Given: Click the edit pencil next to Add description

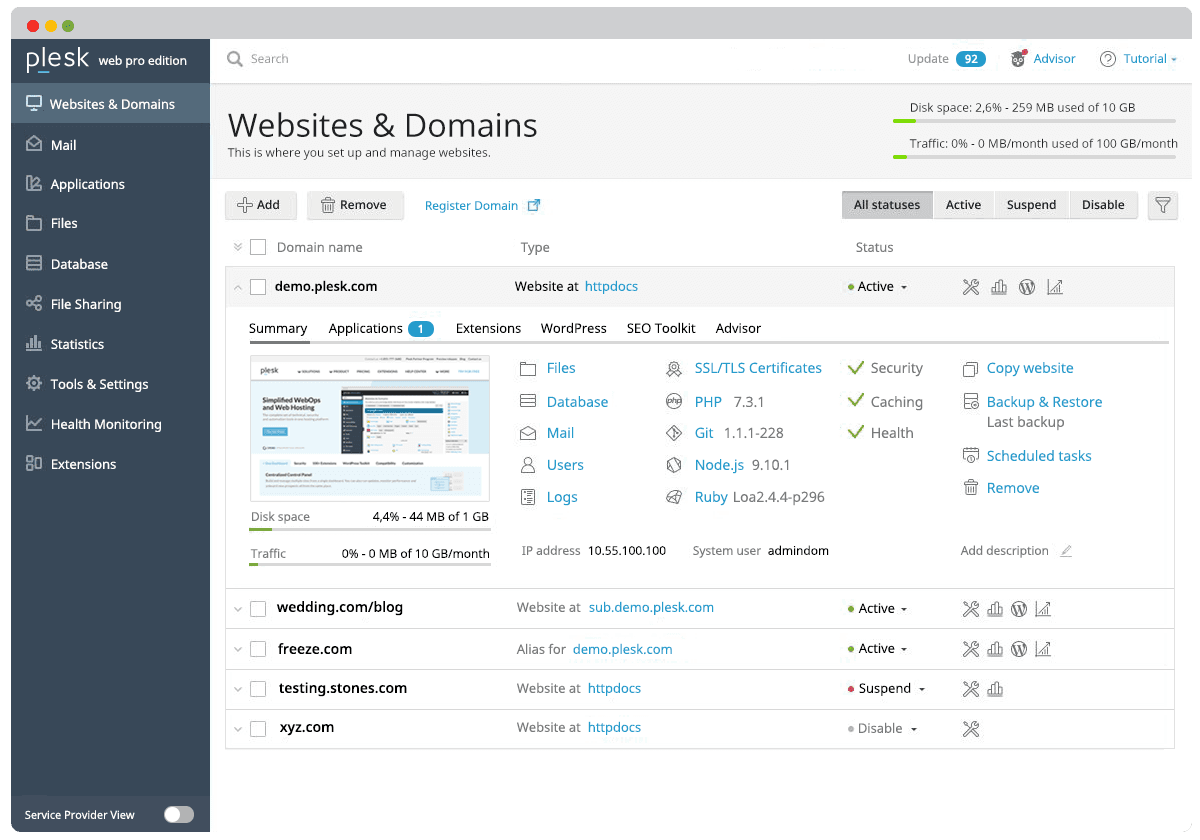Looking at the screenshot, I should 1066,551.
